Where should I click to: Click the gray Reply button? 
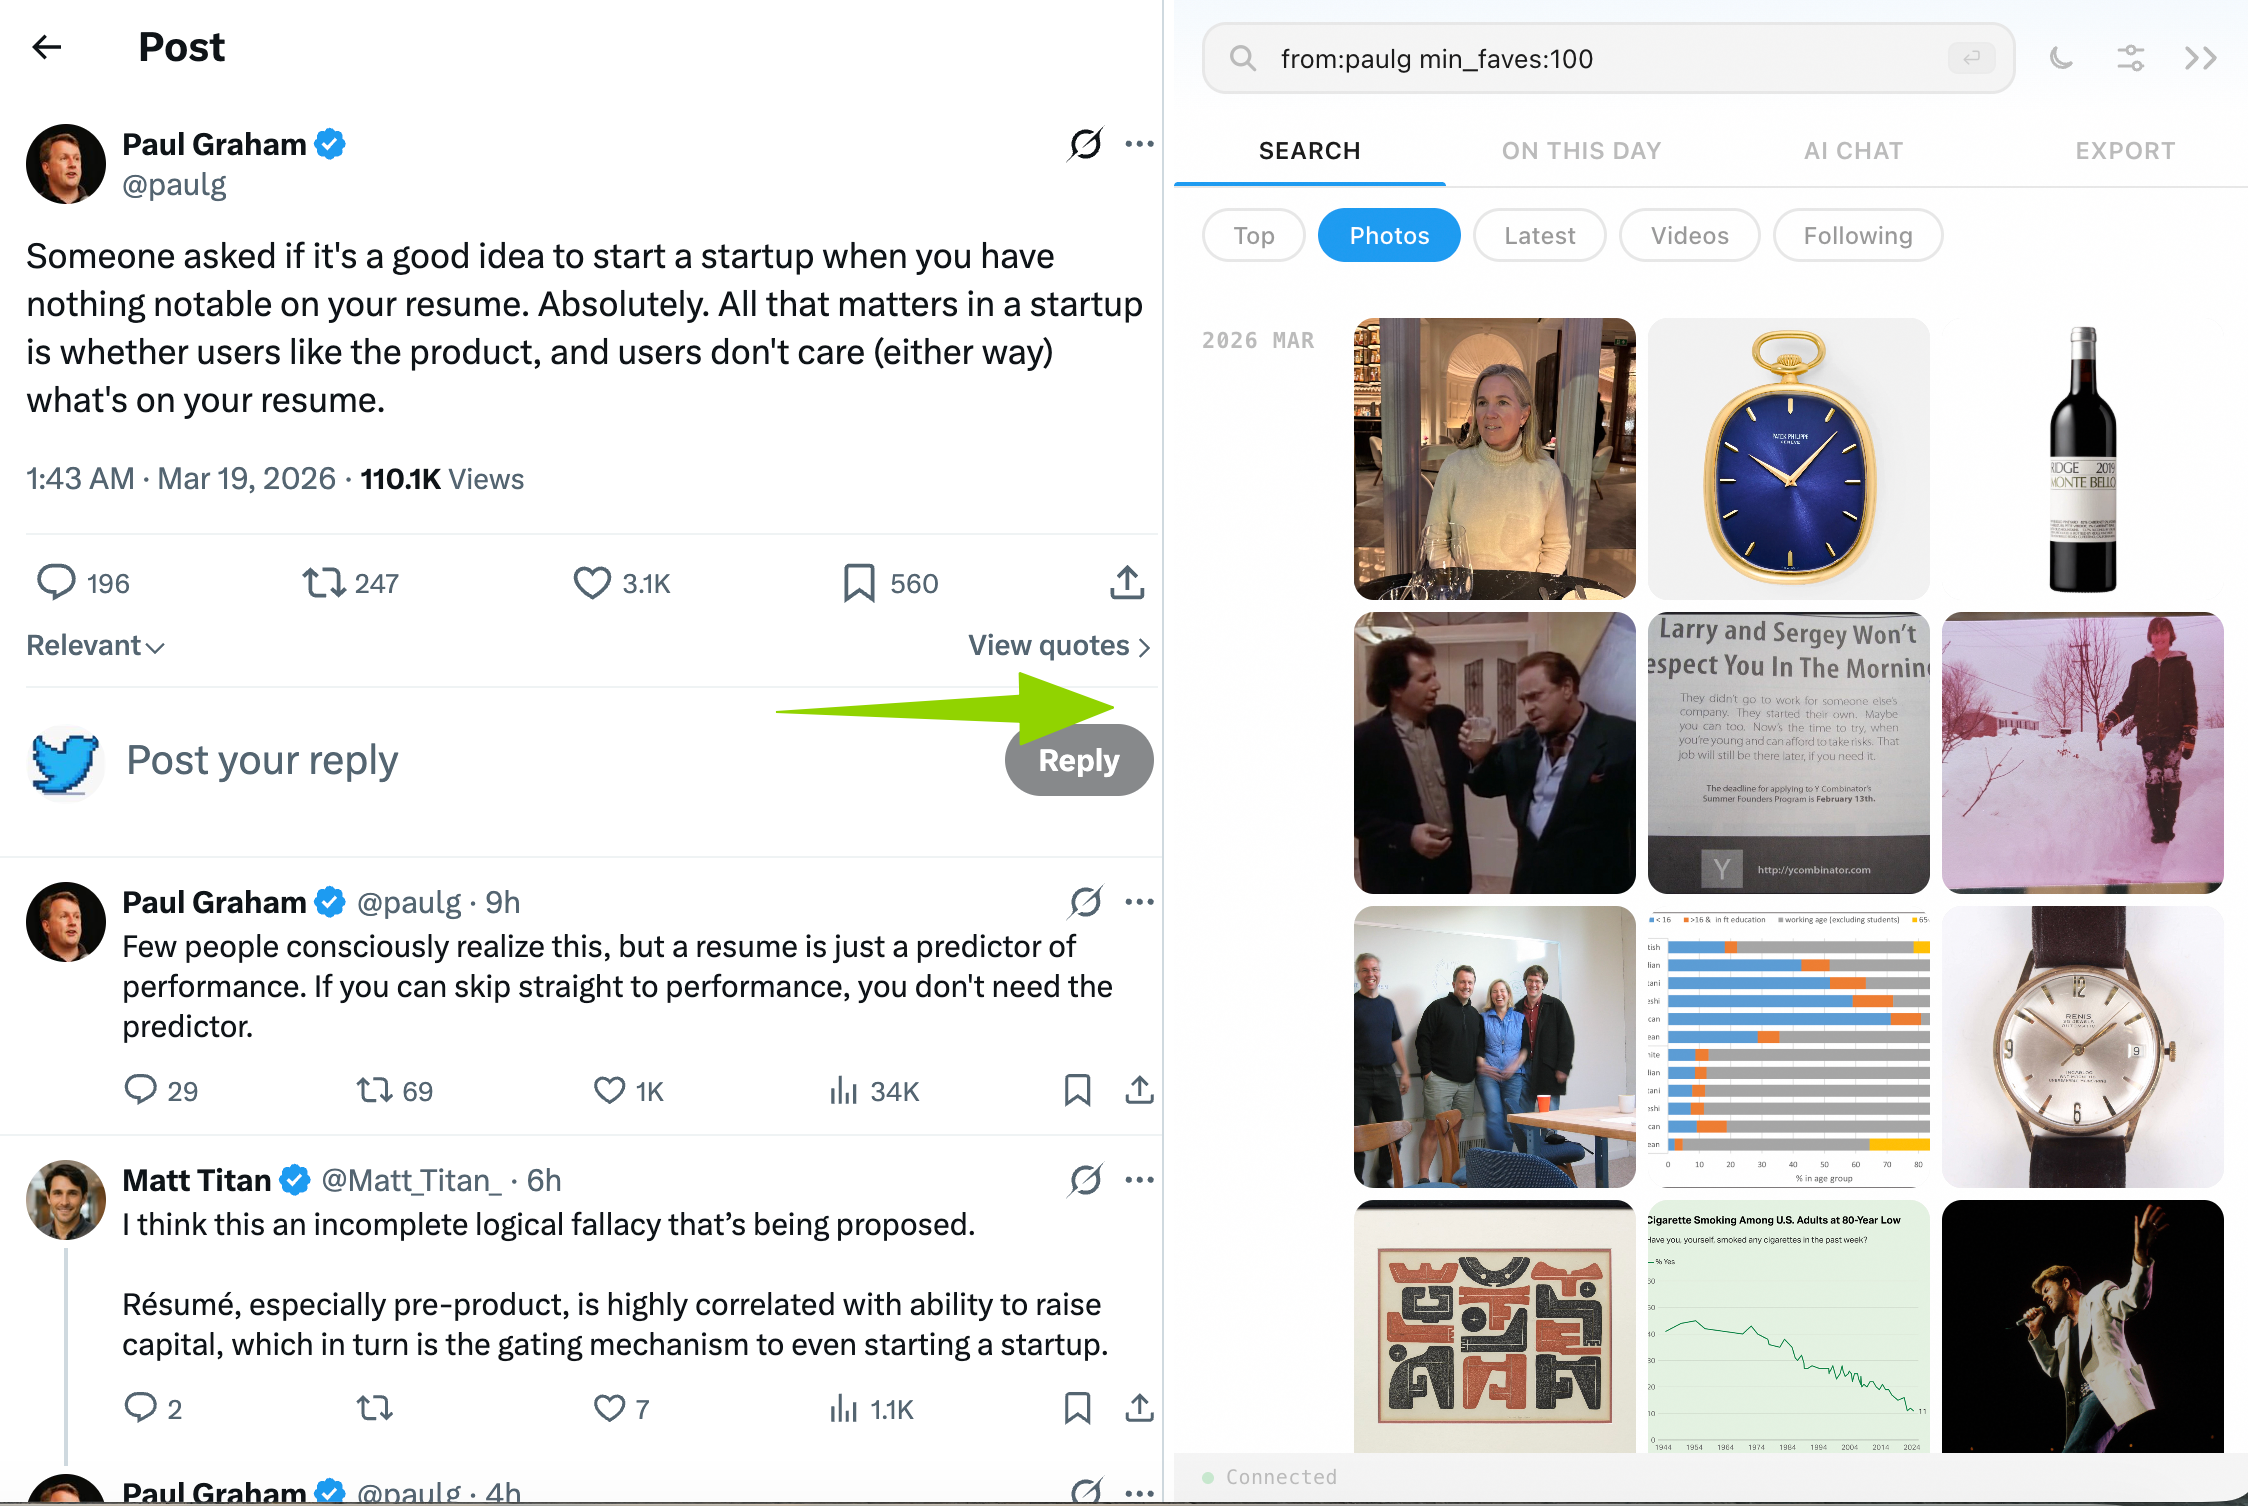pyautogui.click(x=1078, y=761)
